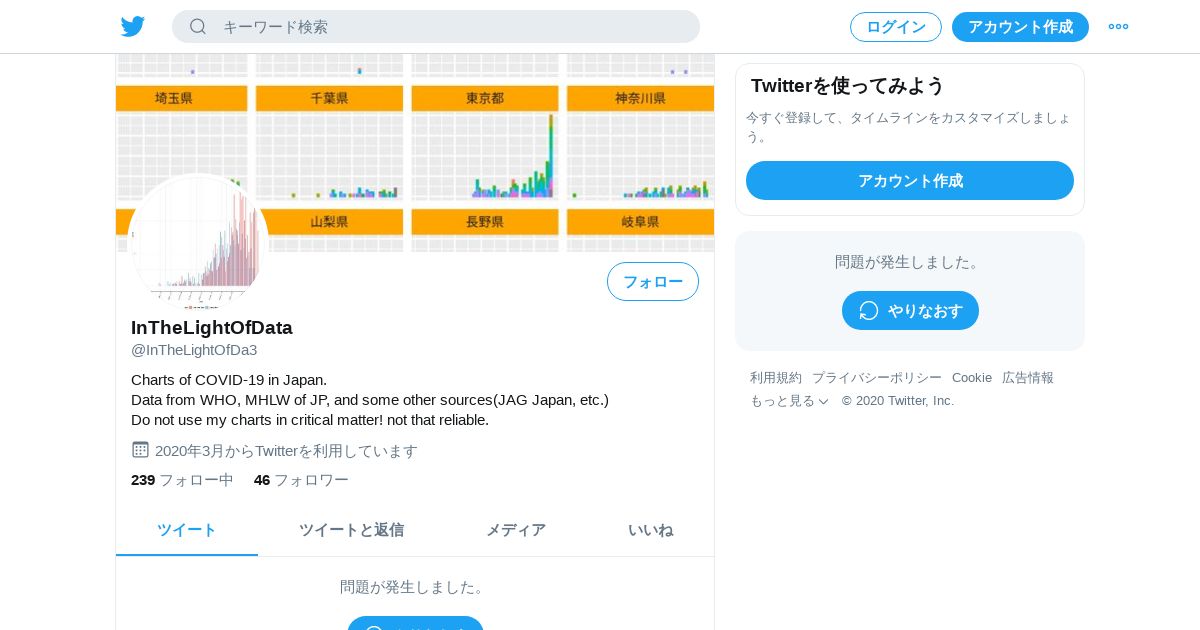Image resolution: width=1200 pixels, height=630 pixels.
Task: Click the calendar icon beside join date
Action: [140, 450]
